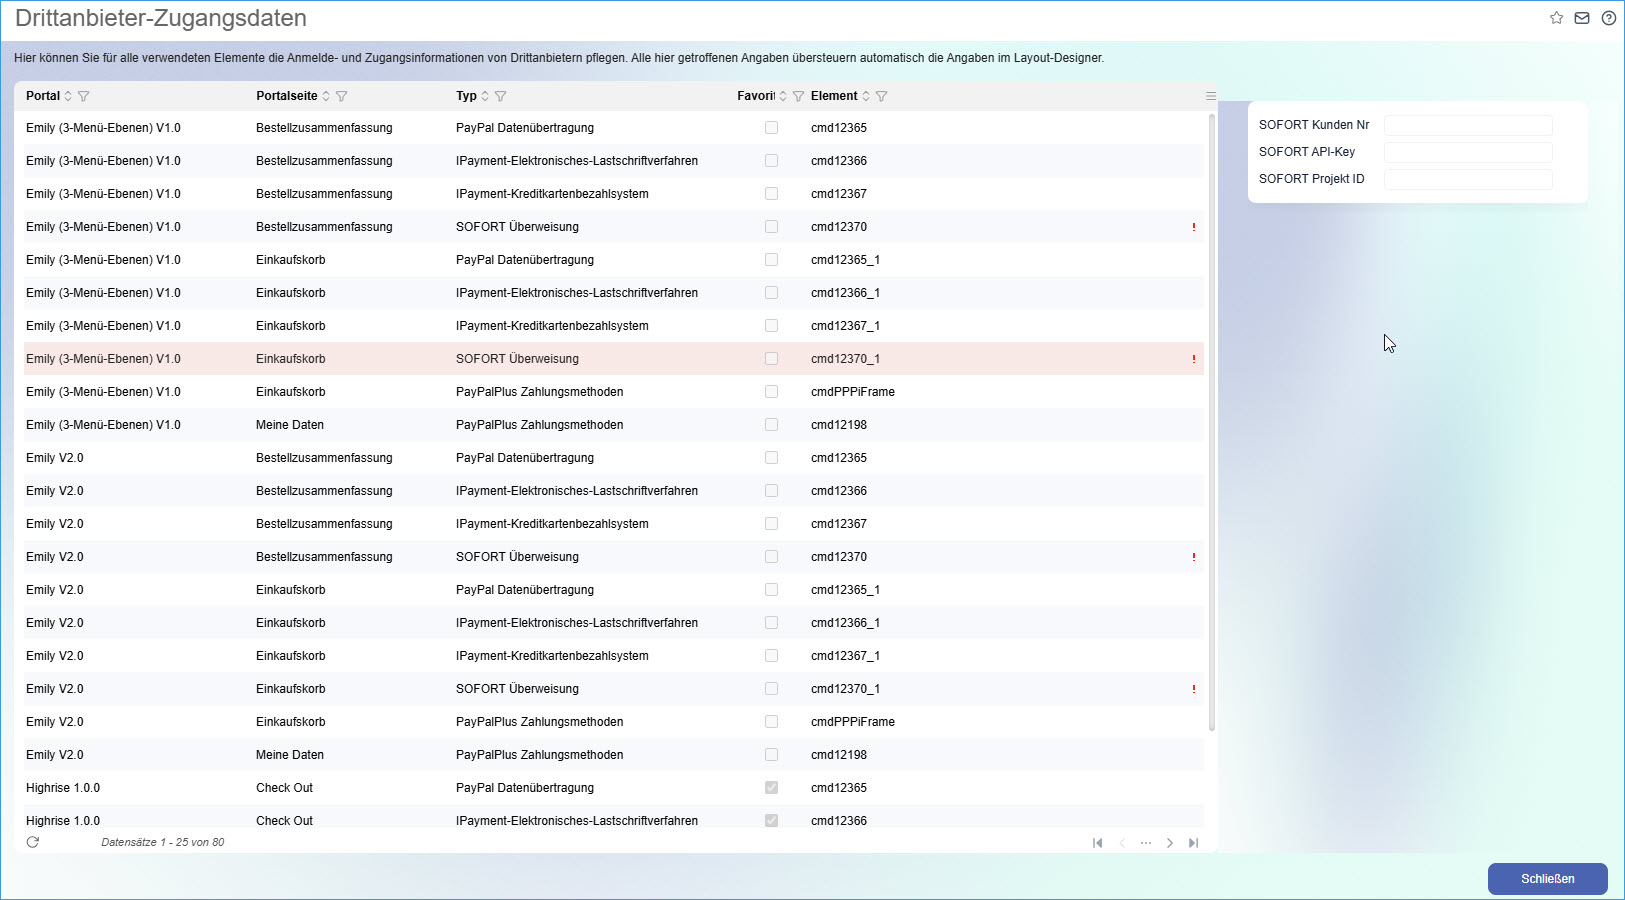Check favorite box in first PayPal row
Screen dimensions: 1625x900
[771, 128]
